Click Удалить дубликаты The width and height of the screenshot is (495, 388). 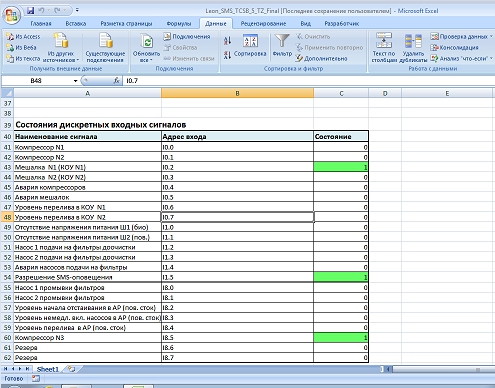[x=413, y=48]
